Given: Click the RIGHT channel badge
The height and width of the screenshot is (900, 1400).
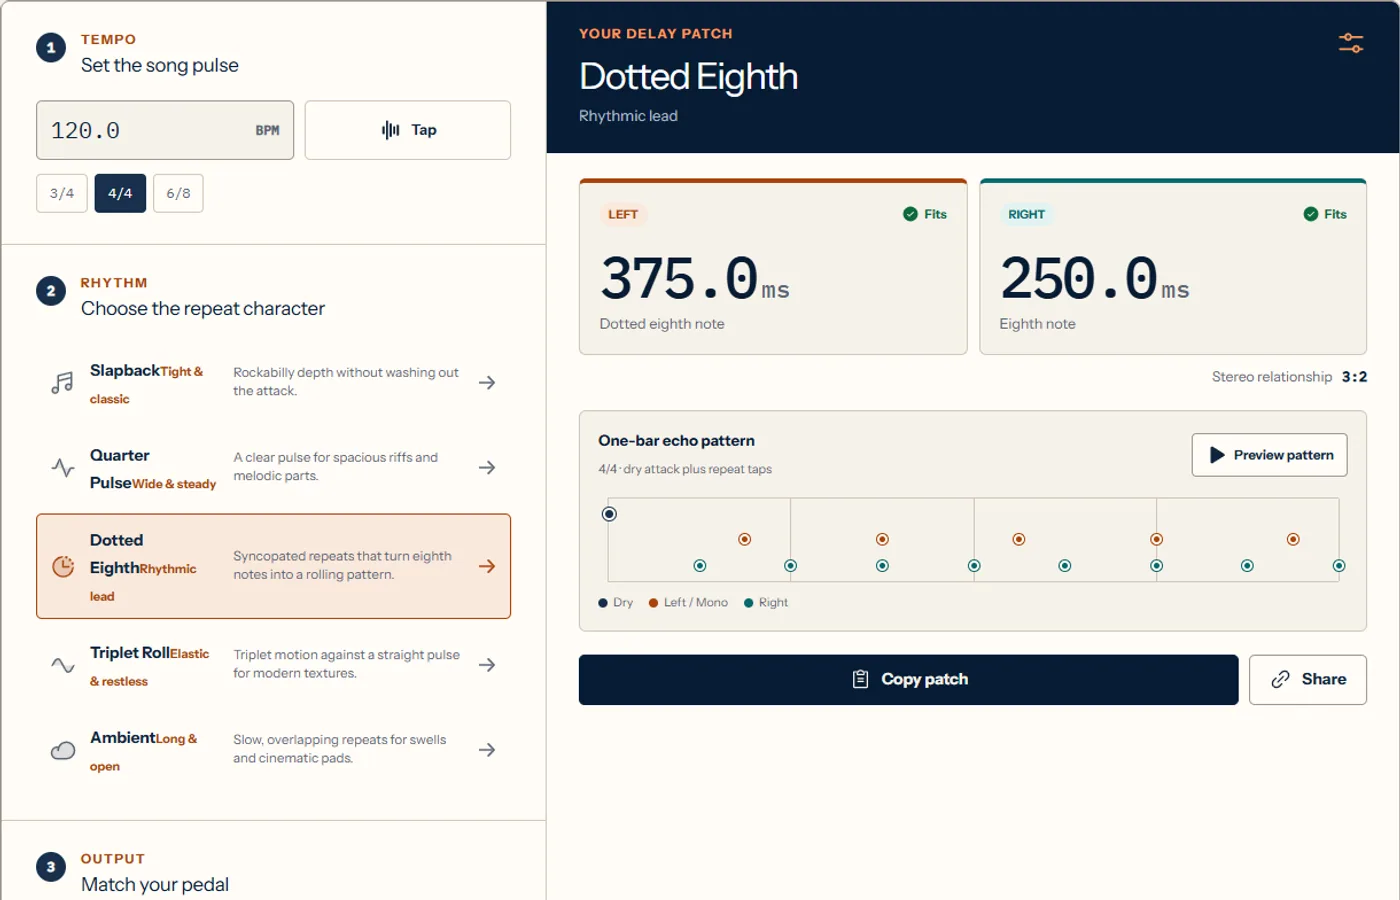Looking at the screenshot, I should (1027, 214).
